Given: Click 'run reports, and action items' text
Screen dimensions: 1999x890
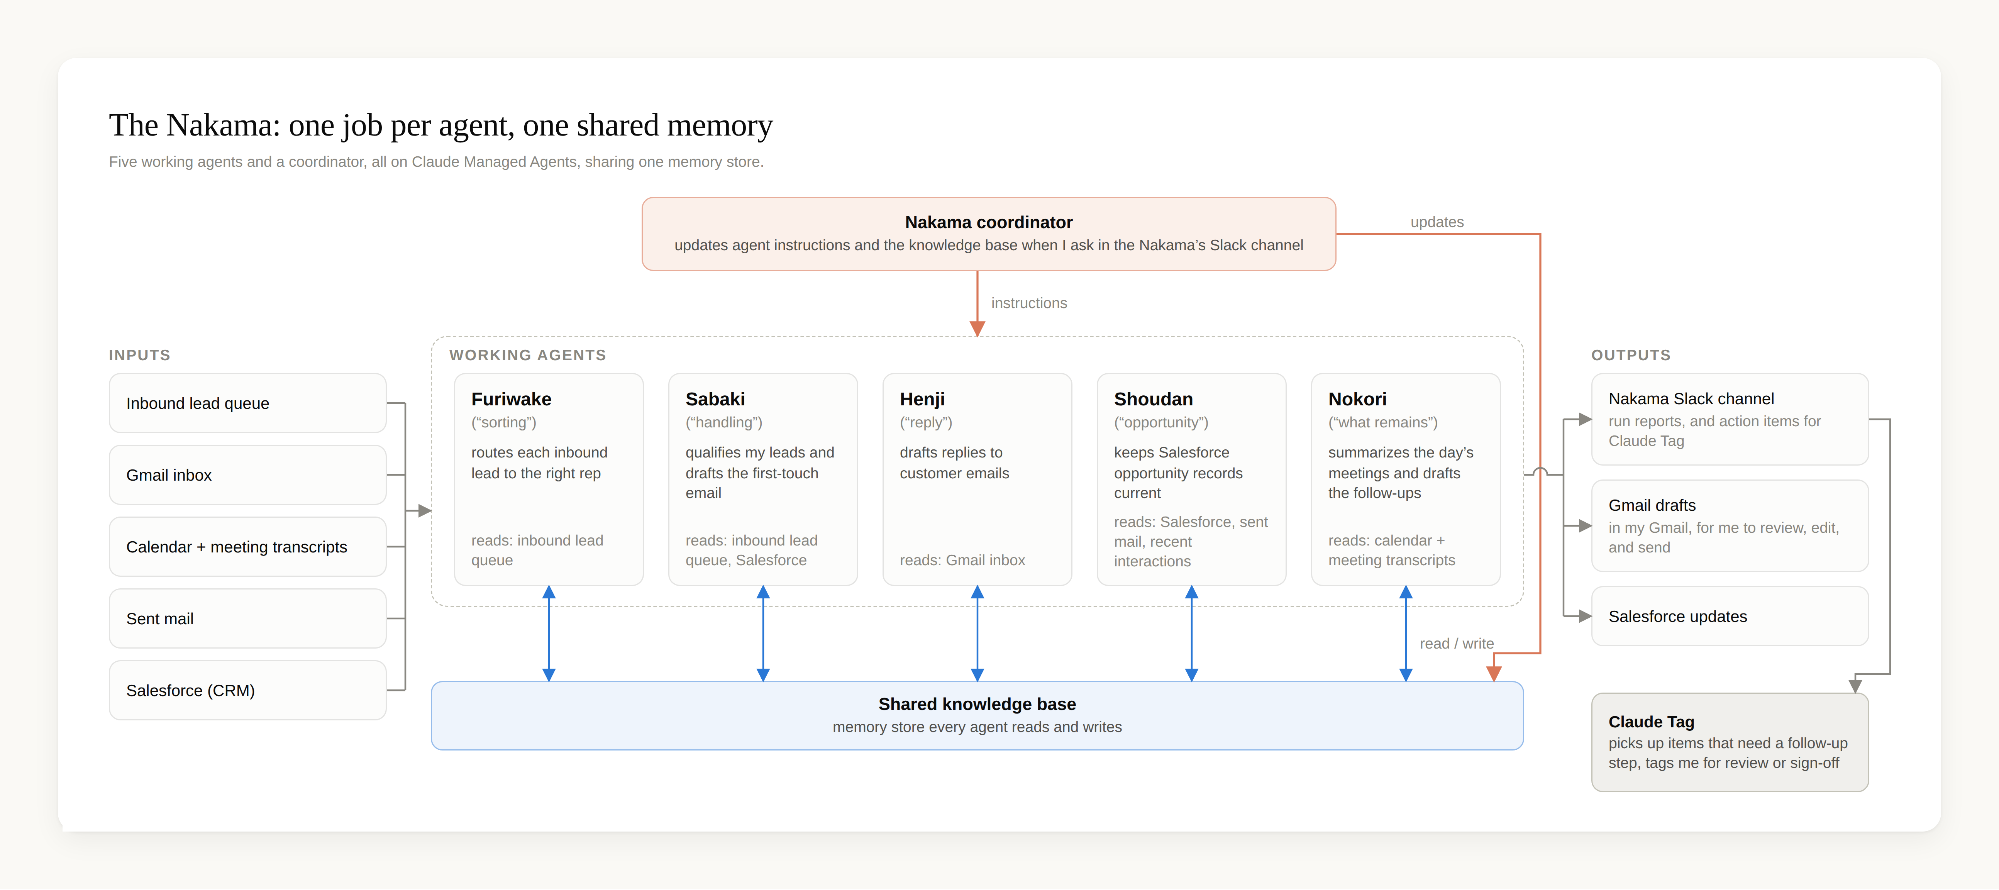Looking at the screenshot, I should point(1715,431).
